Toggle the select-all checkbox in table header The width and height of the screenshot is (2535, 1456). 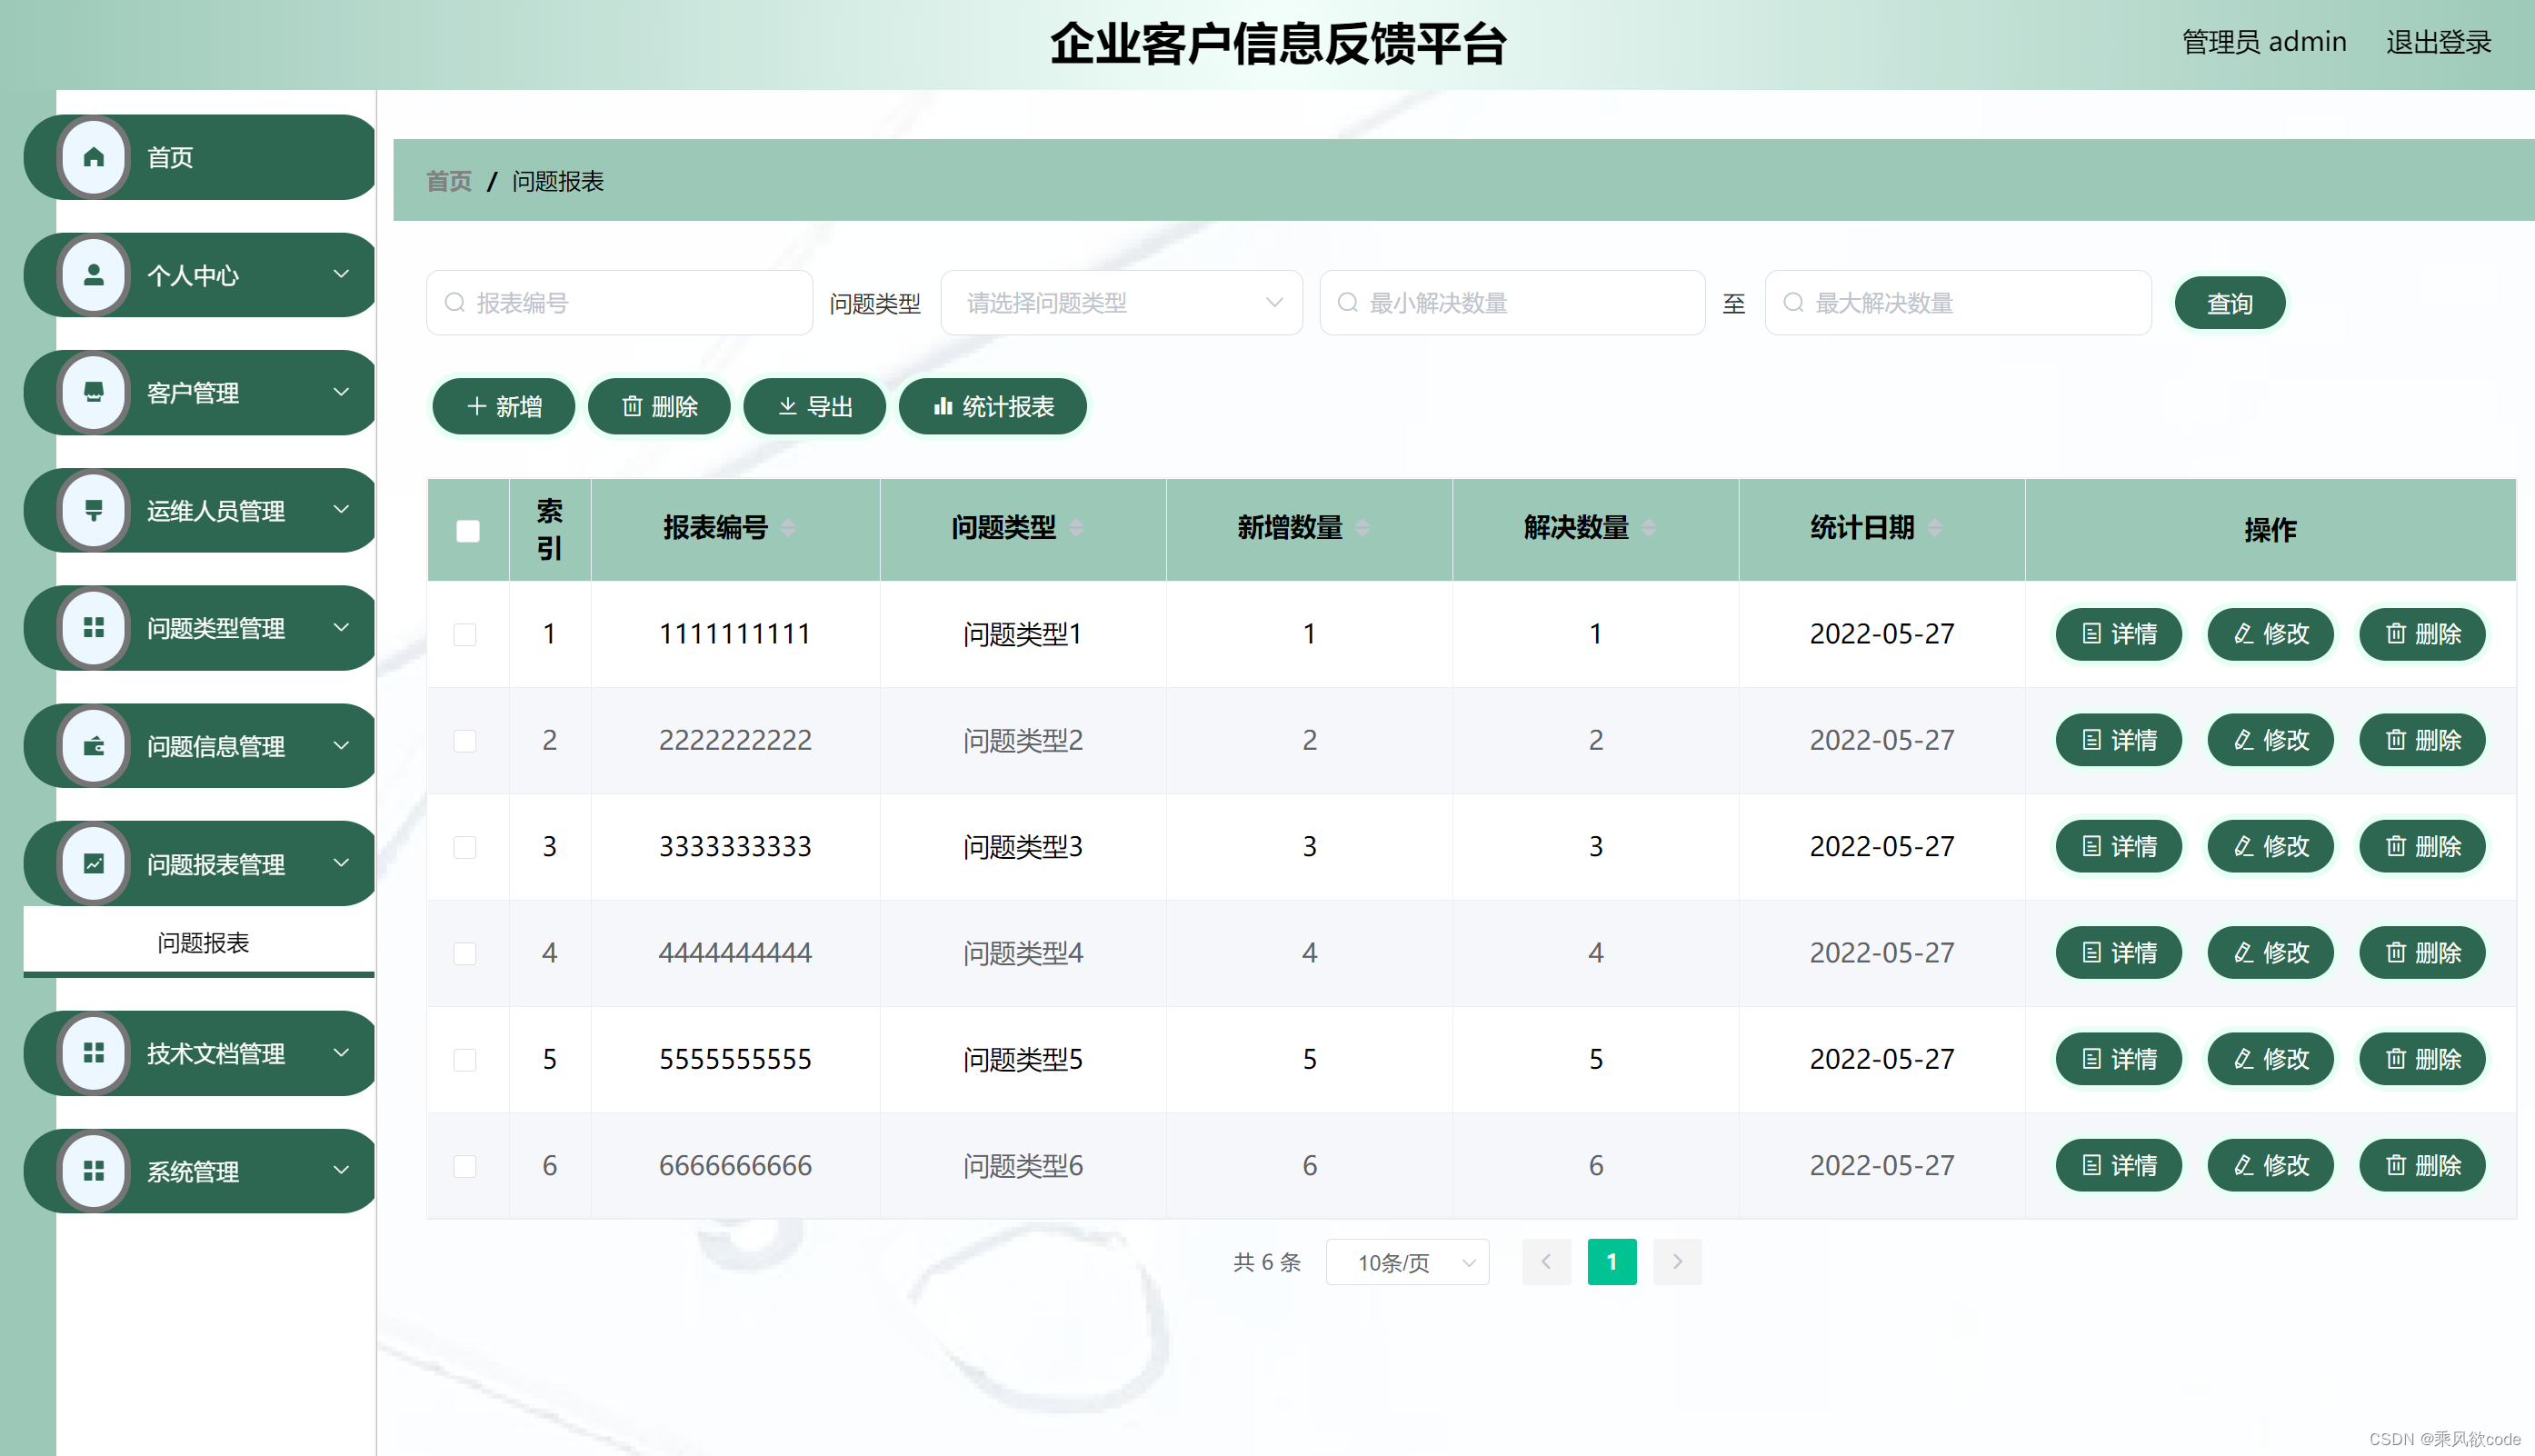[x=466, y=531]
